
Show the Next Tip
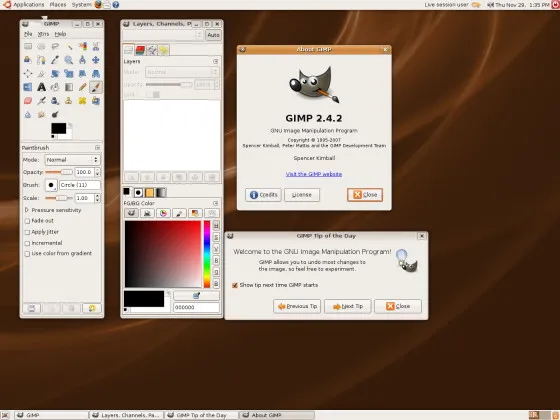[x=348, y=306]
